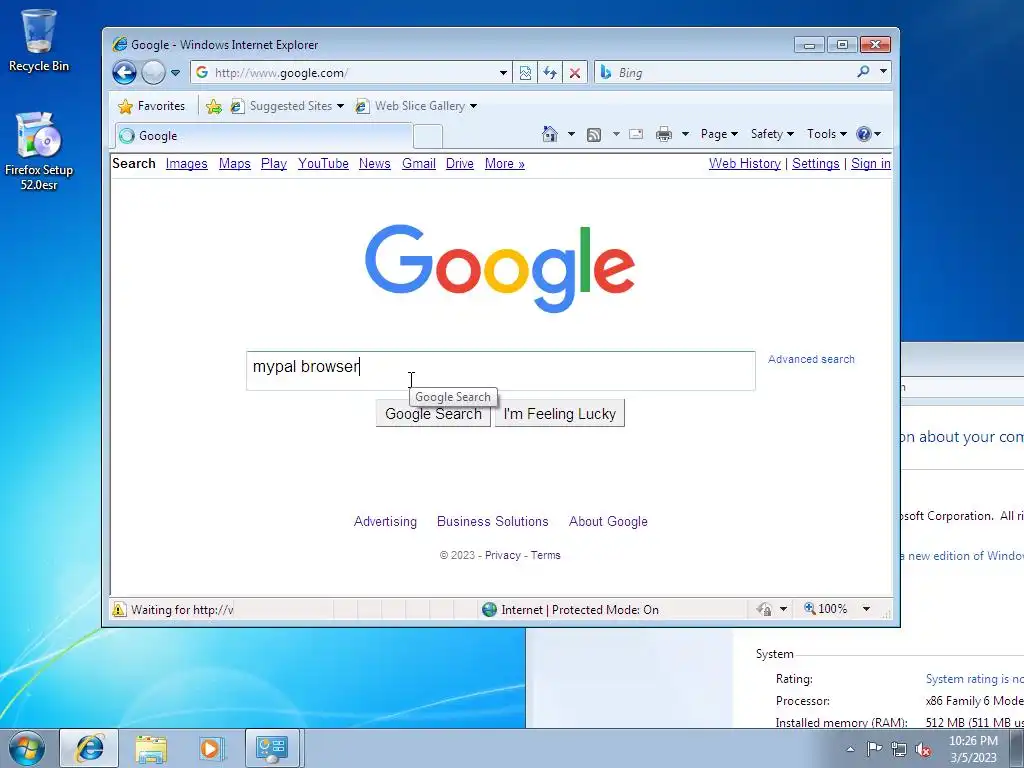
Task: Open the Favorites star button
Action: click(x=151, y=106)
